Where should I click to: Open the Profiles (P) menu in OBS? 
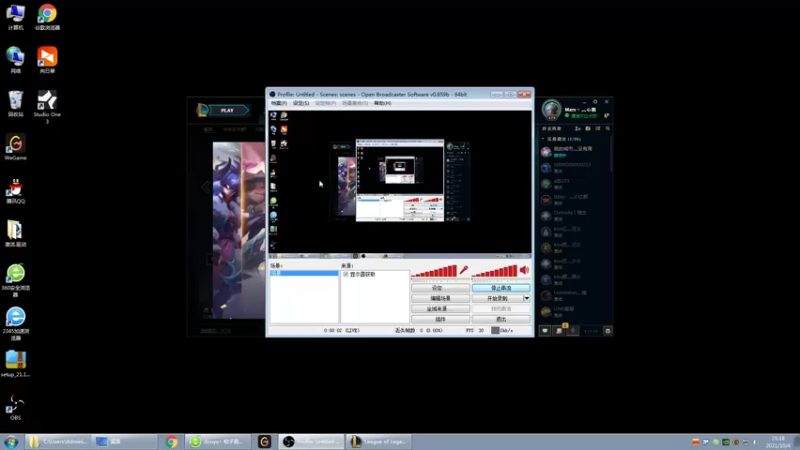(325, 103)
